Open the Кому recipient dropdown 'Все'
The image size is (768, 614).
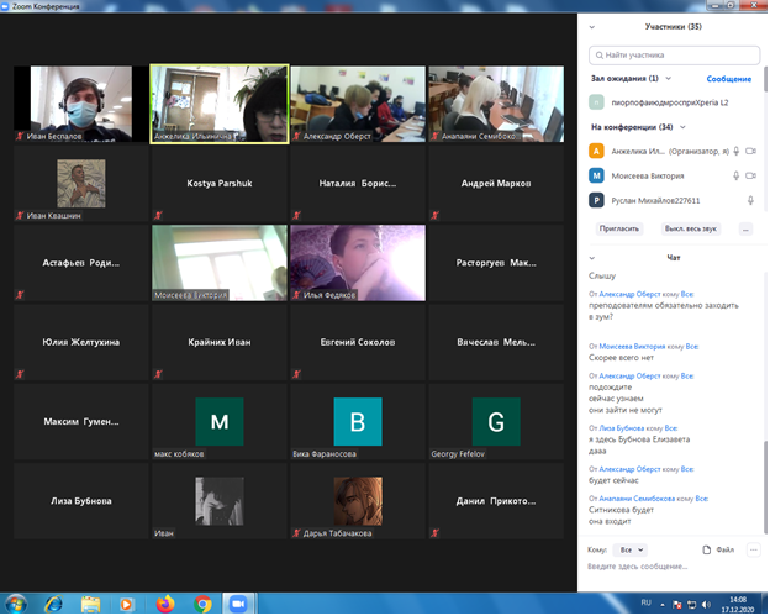point(632,549)
